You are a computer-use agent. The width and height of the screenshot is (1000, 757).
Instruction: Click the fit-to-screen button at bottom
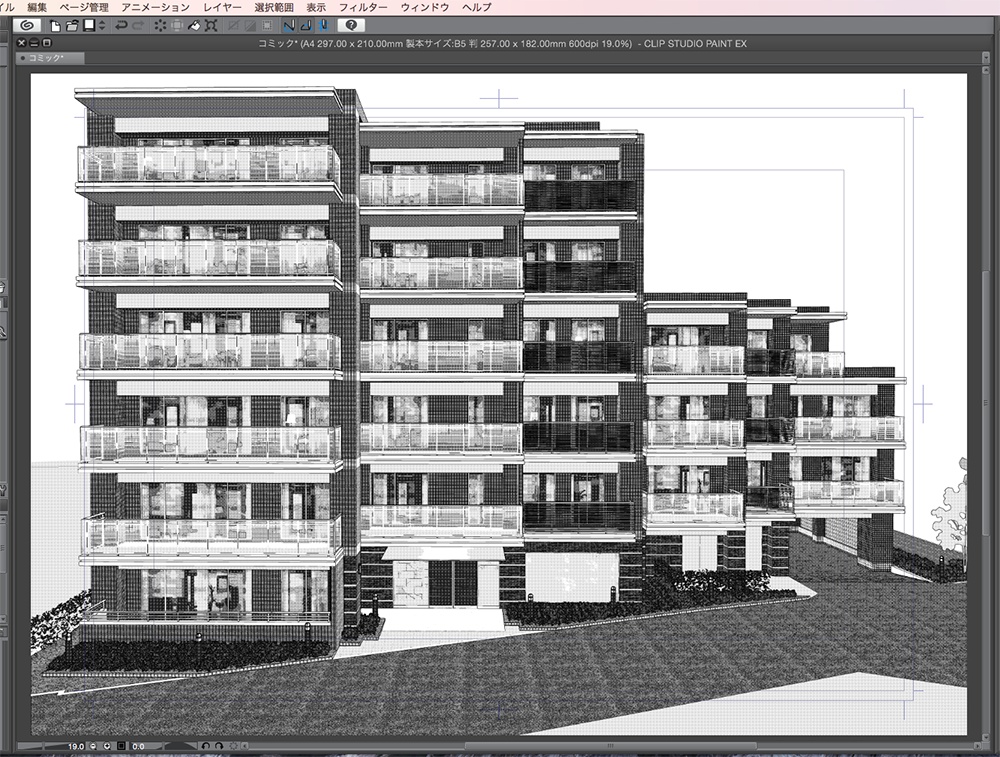pyautogui.click(x=121, y=745)
